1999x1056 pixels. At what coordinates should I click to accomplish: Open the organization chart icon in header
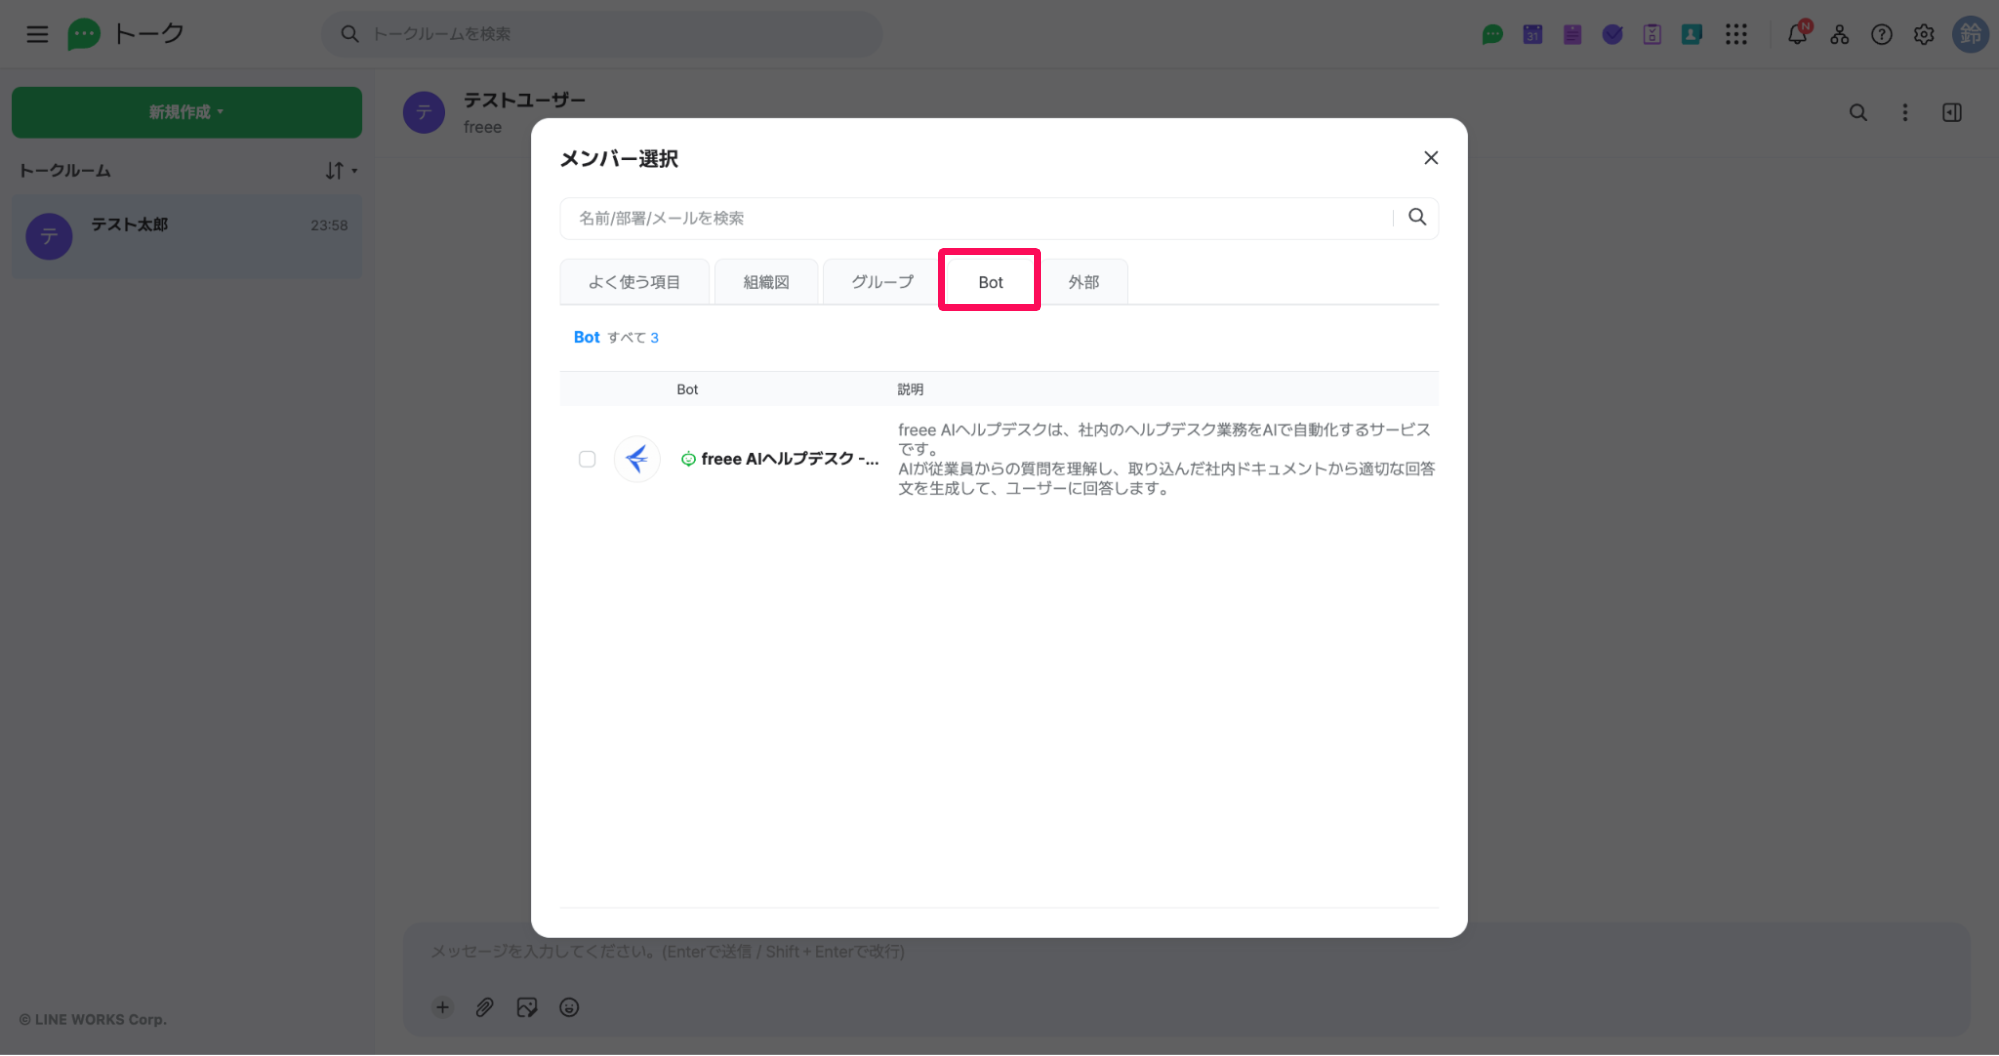(1840, 35)
